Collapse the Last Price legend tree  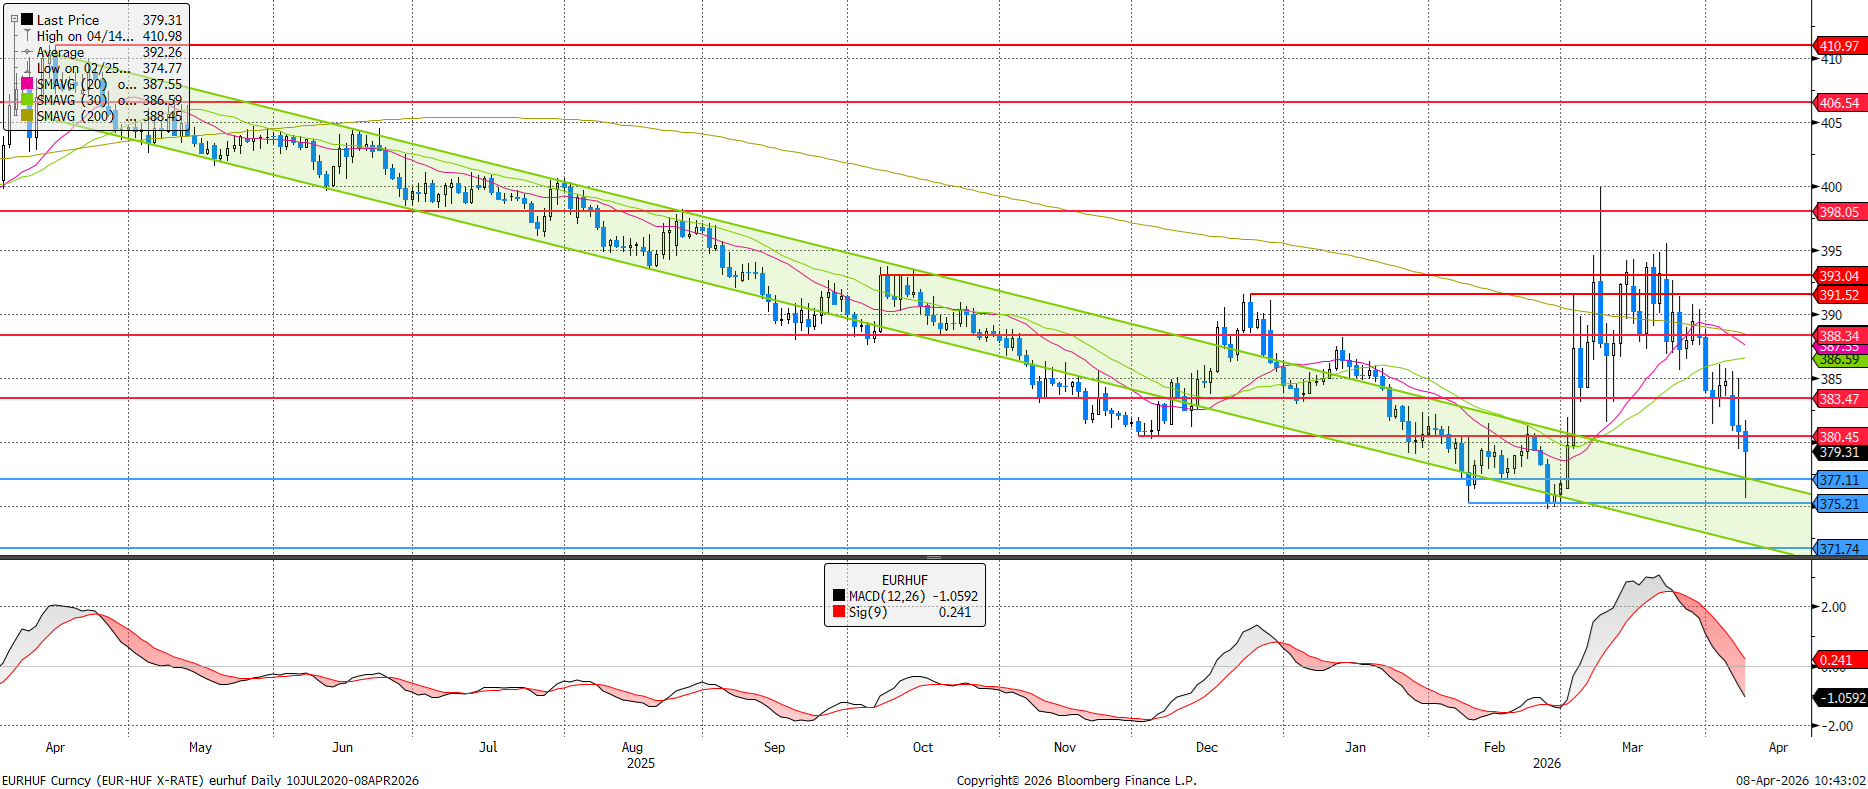[x=14, y=19]
